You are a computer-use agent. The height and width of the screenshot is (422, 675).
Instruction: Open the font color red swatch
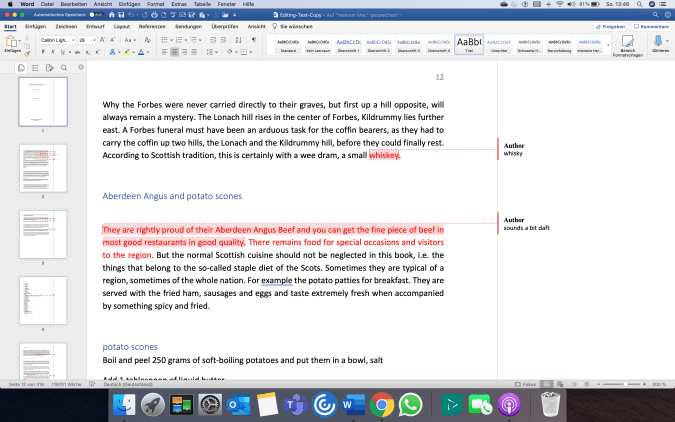click(142, 51)
